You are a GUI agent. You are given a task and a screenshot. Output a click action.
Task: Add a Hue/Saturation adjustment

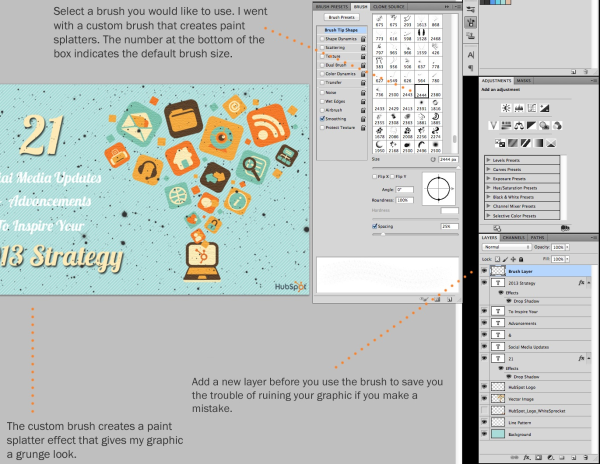tap(506, 125)
